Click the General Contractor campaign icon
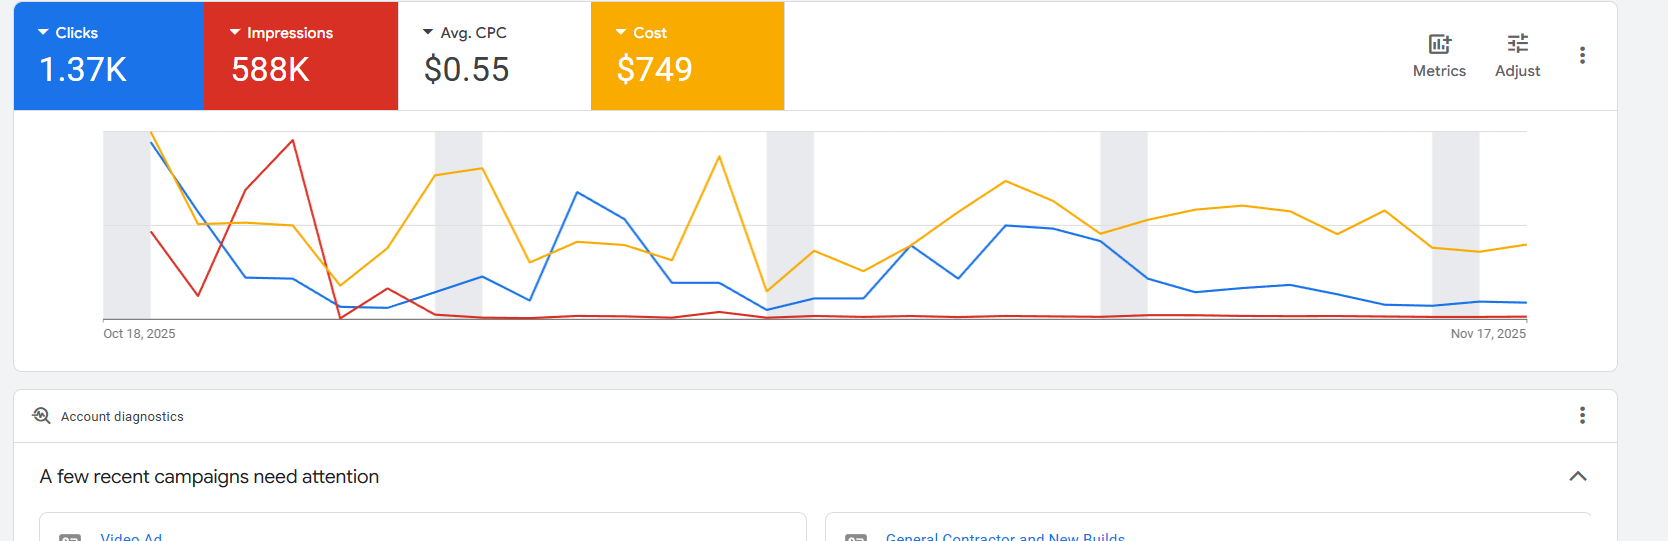Screen dimensions: 1668x541 click(x=856, y=537)
